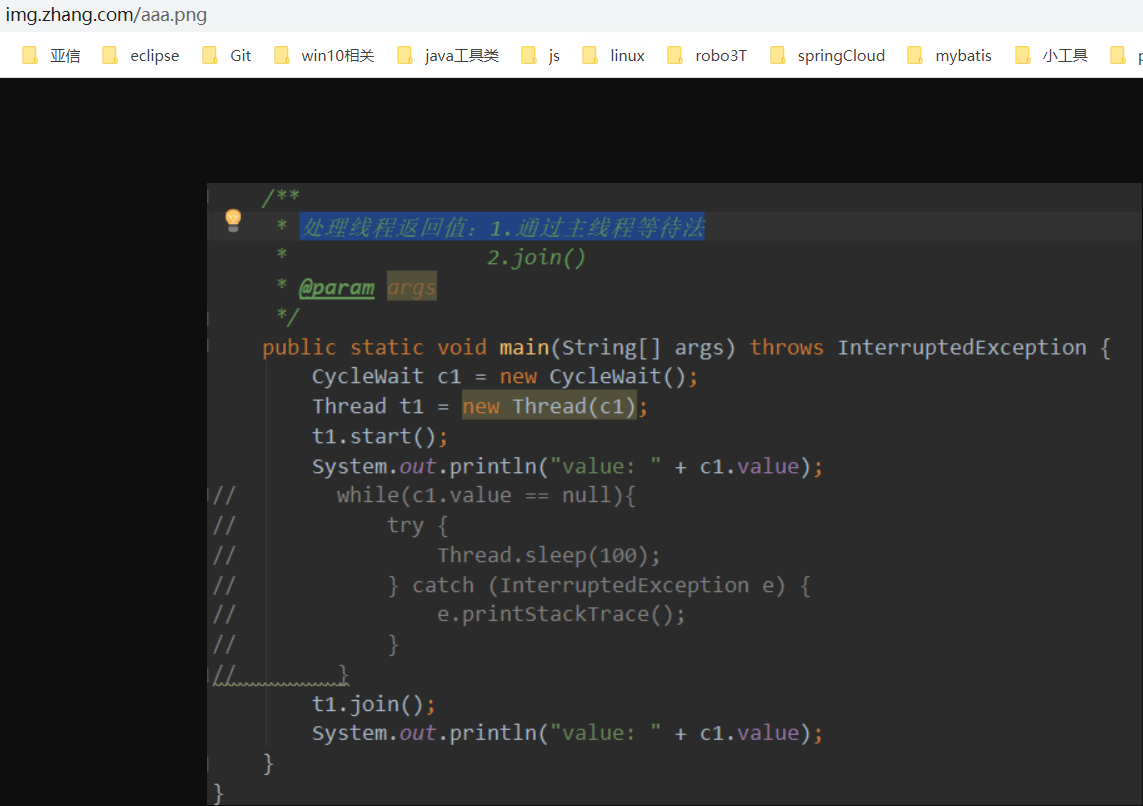
Task: Click the commented catch (InterruptedException e) line
Action: tap(599, 585)
